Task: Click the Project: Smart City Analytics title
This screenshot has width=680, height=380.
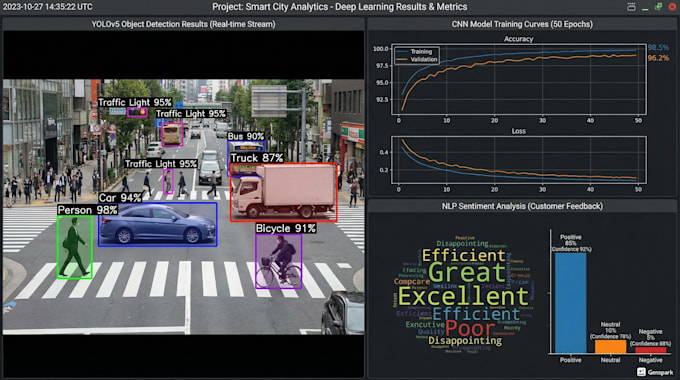Action: coord(340,7)
